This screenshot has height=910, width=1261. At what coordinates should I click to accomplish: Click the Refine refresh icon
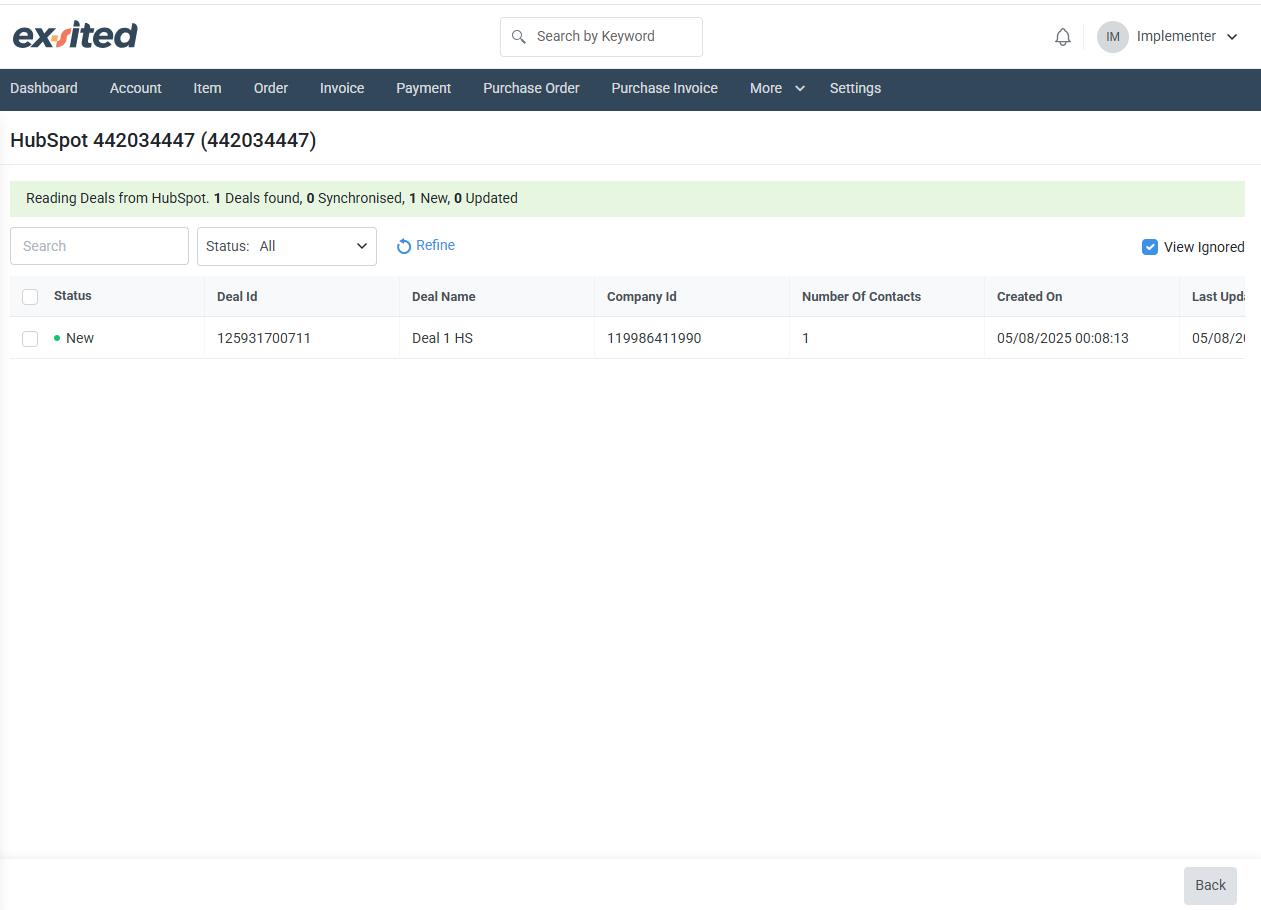pyautogui.click(x=404, y=246)
